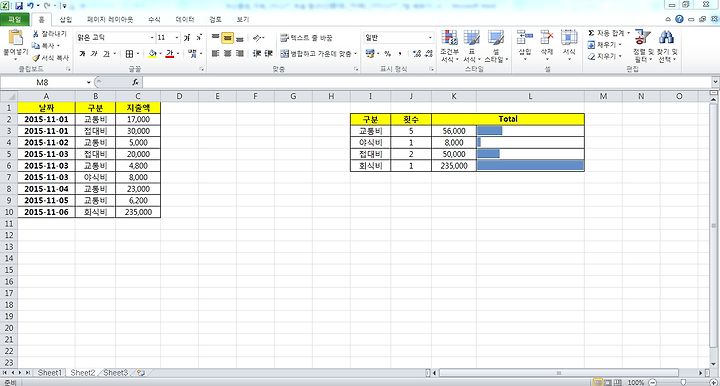Viewport: 720px width, 386px height.
Task: Adjust the zoom slider handle
Action: tap(683, 382)
